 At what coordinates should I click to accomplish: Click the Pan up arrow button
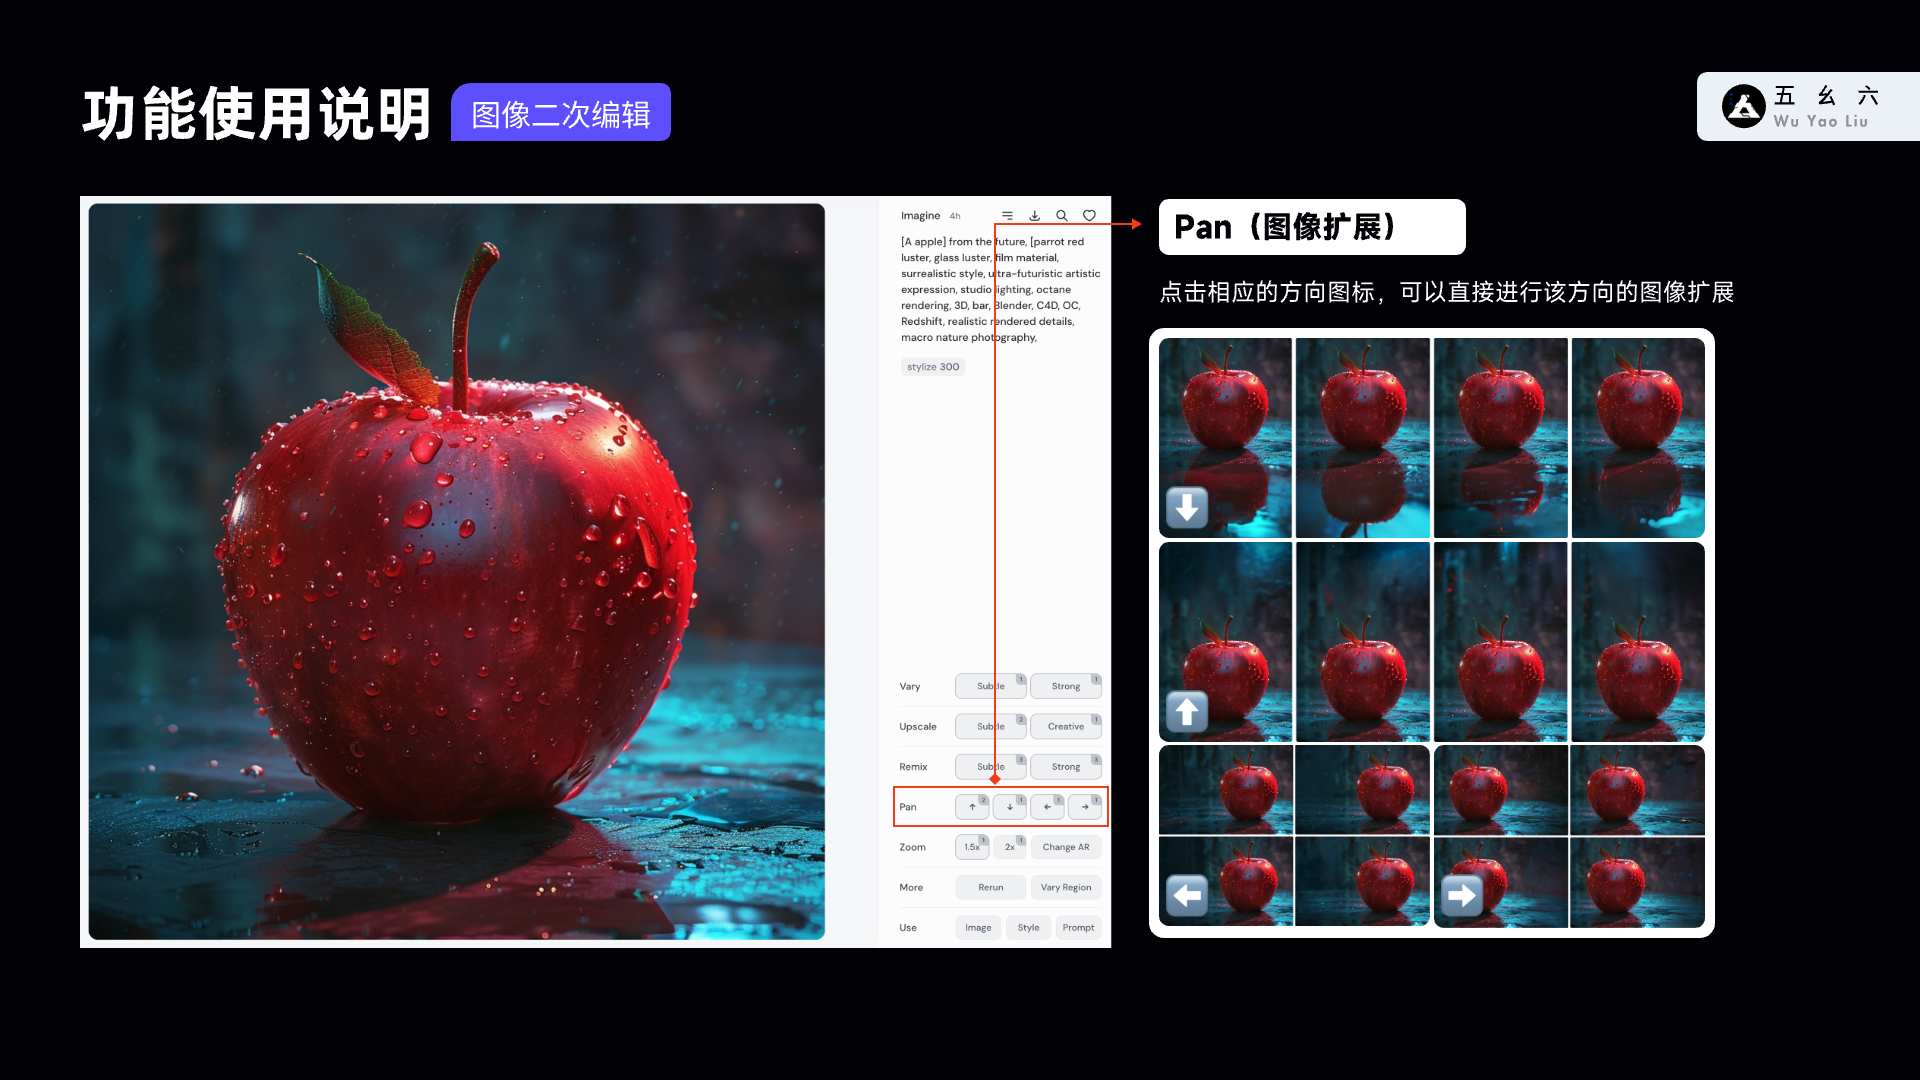[x=971, y=807]
